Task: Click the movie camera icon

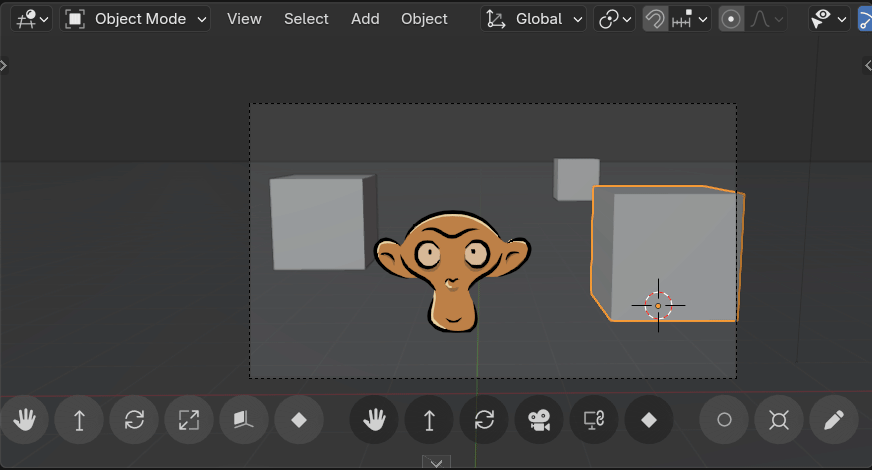Action: (539, 419)
